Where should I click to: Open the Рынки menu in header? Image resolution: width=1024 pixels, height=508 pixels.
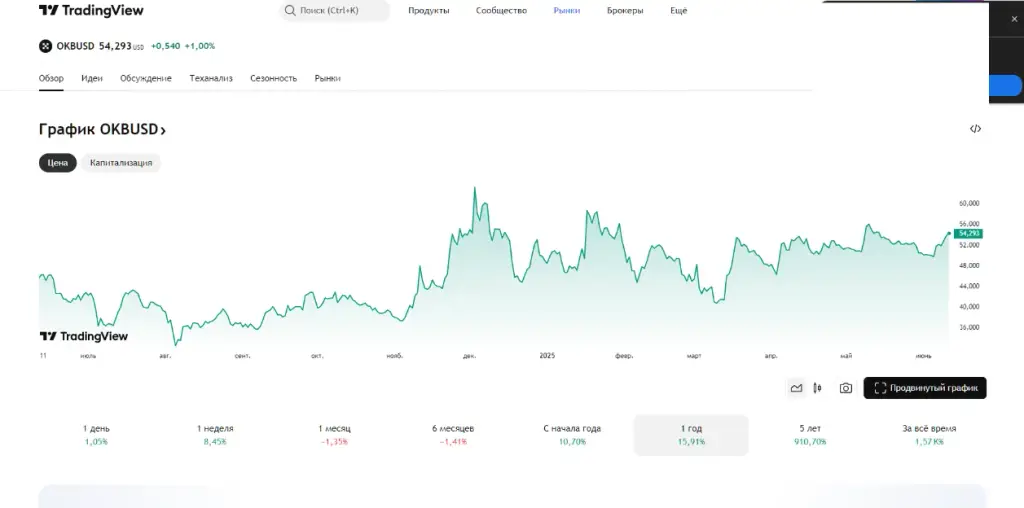click(x=566, y=10)
